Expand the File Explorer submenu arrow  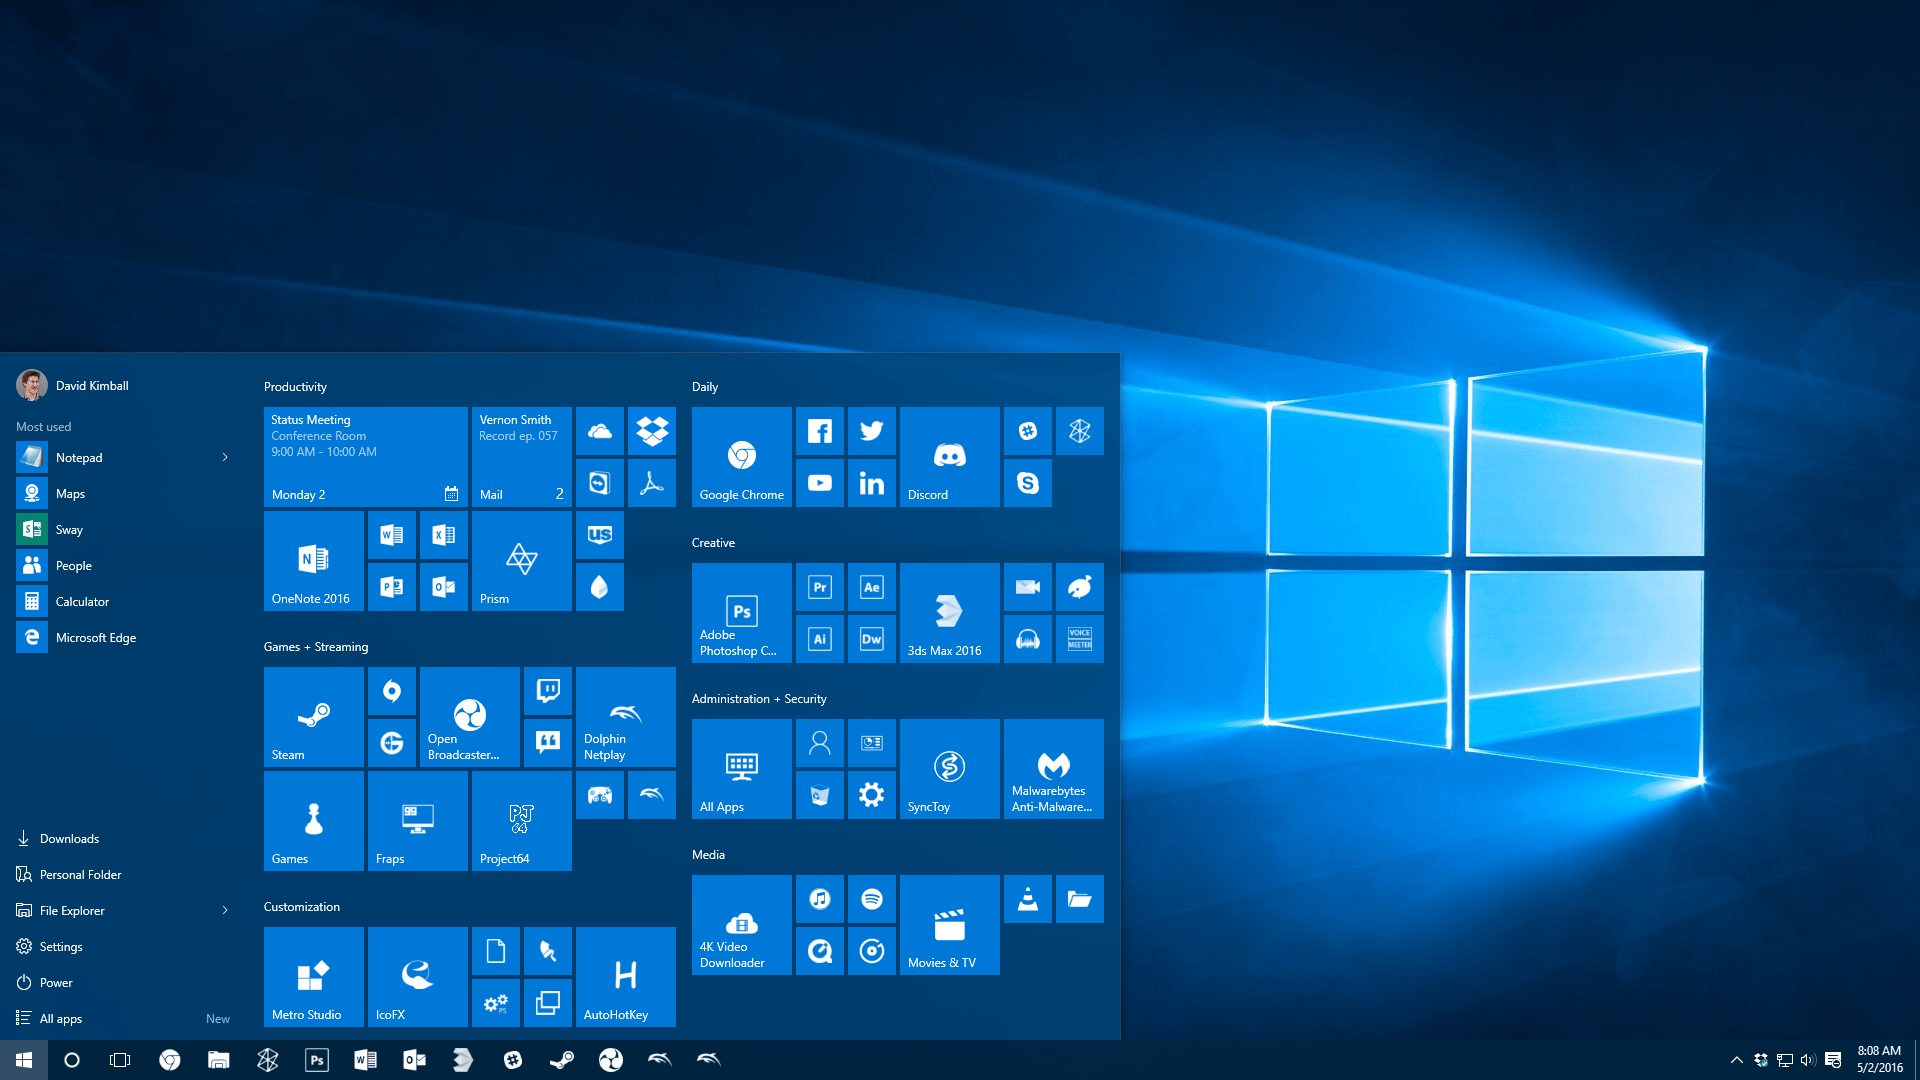(x=225, y=910)
